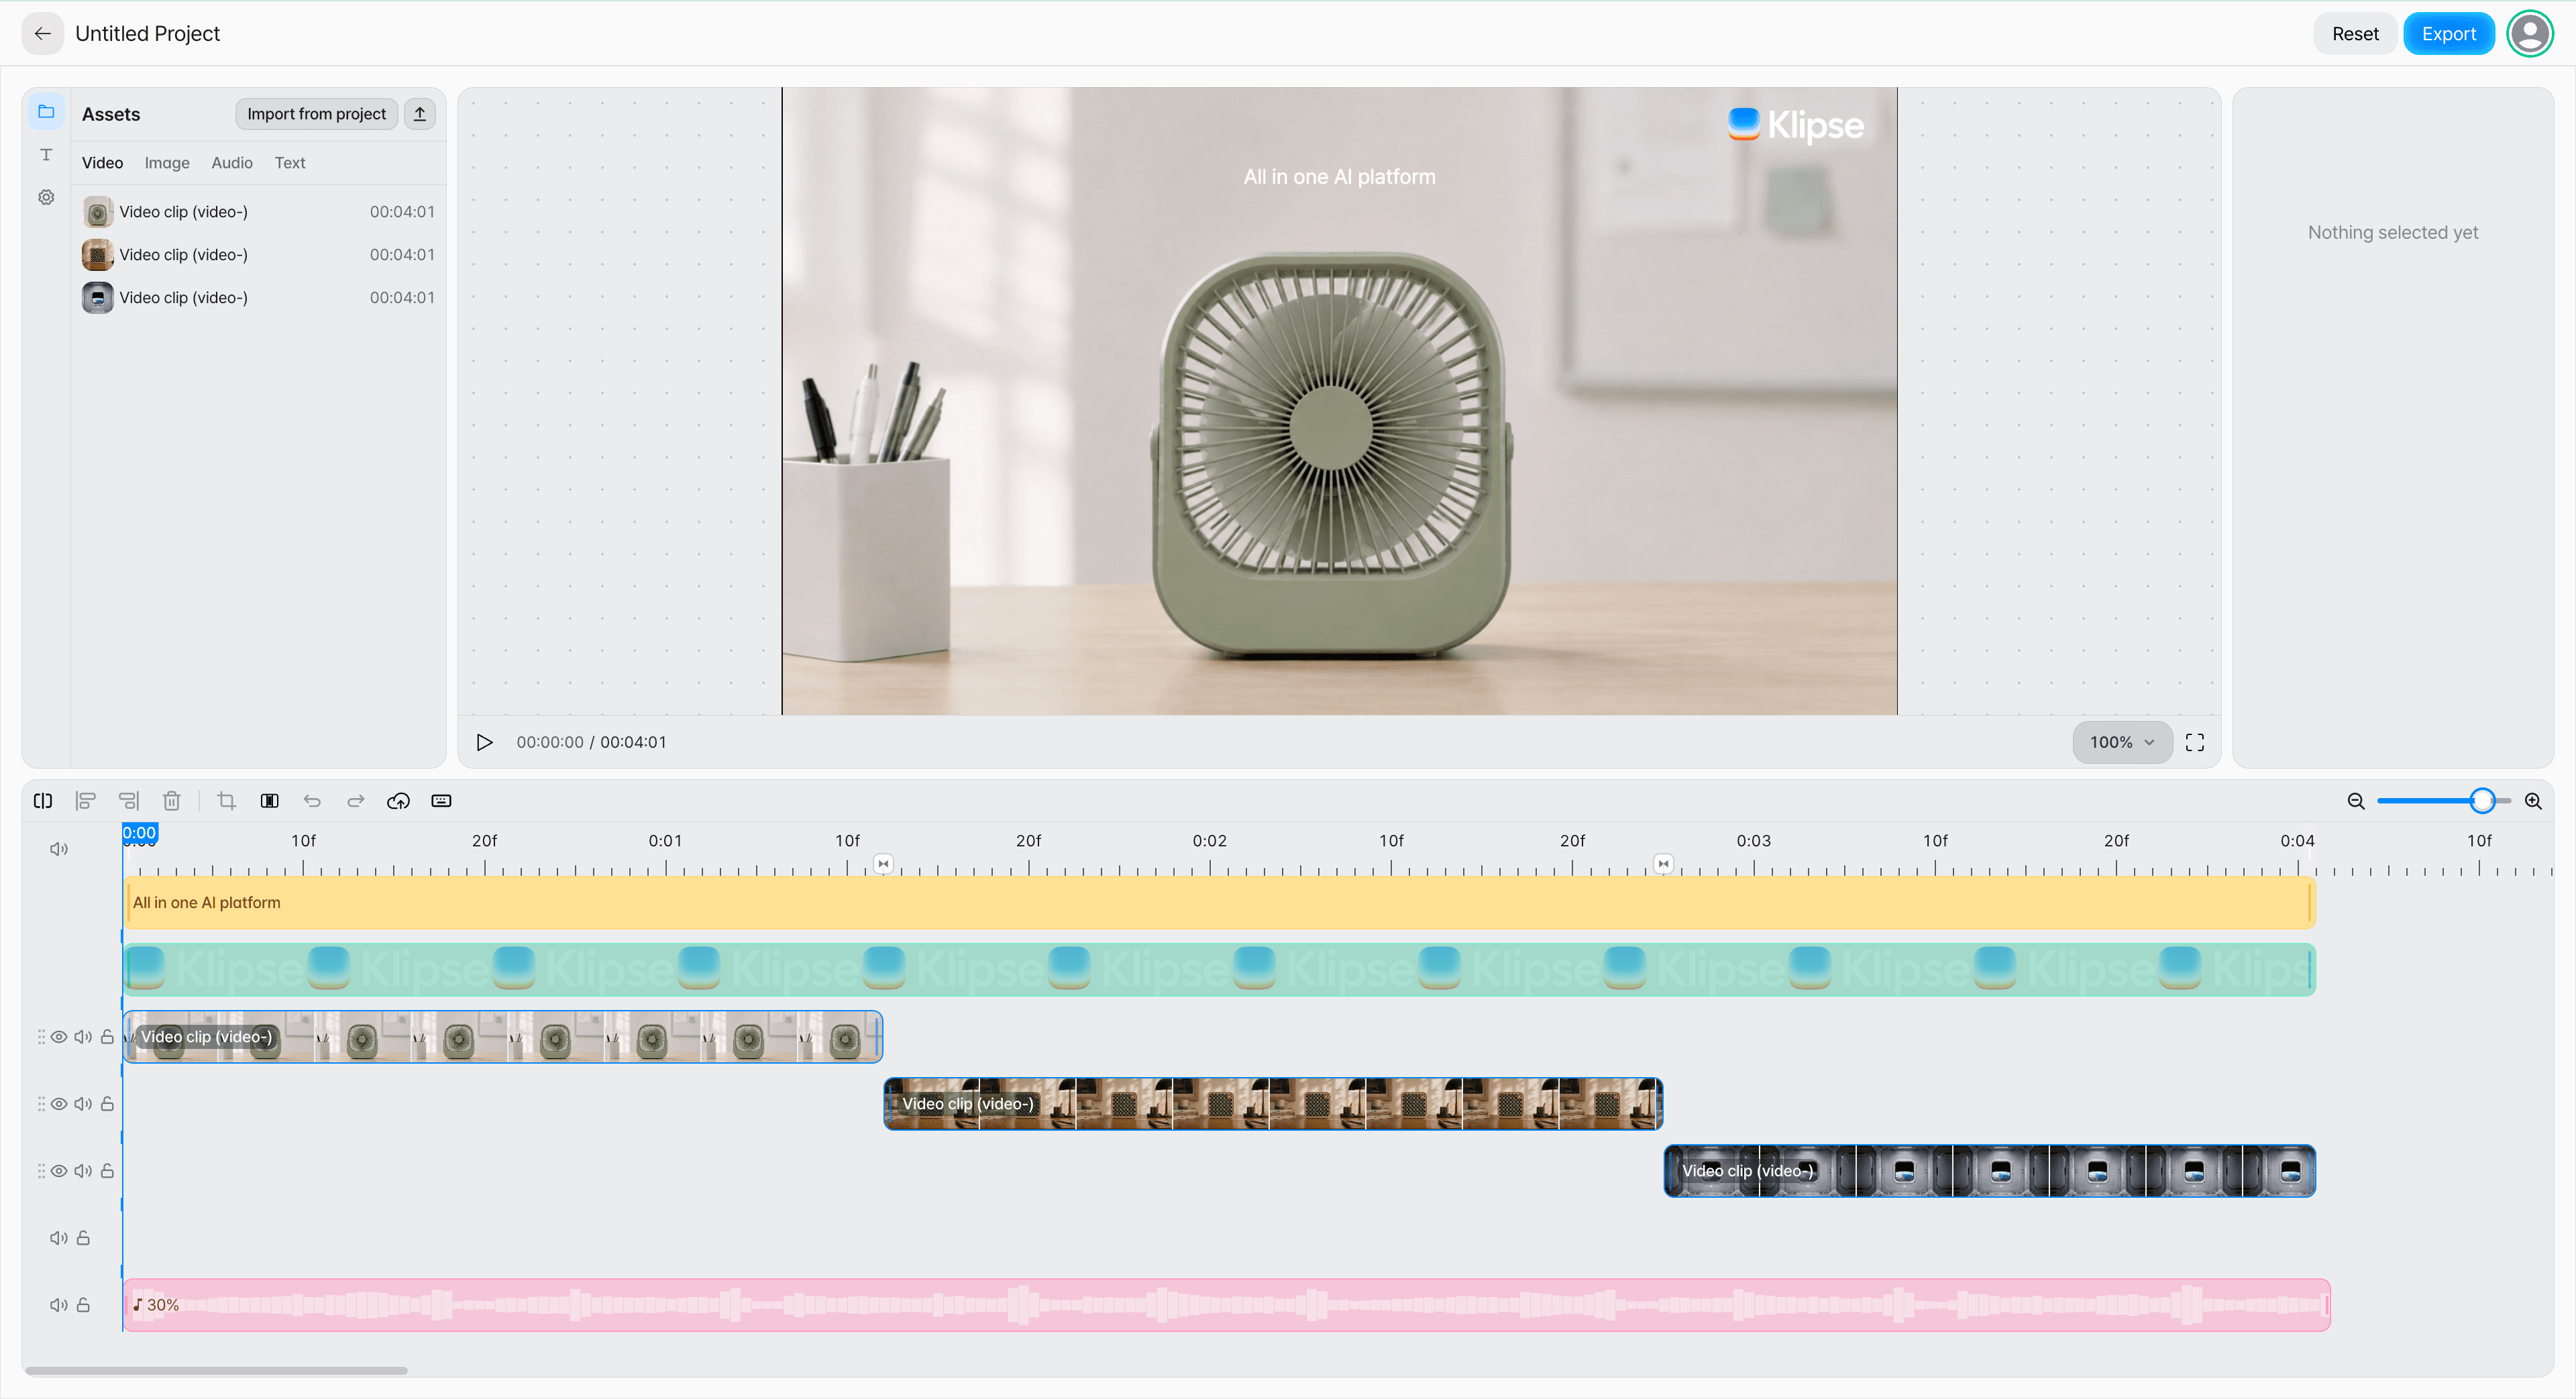Click the filmstrip frame icon beside crop
2576x1399 pixels.
point(269,801)
